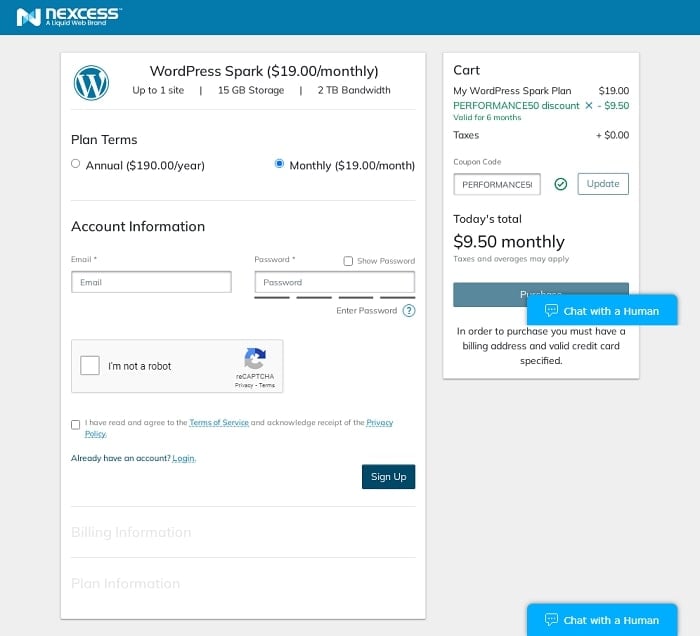Image resolution: width=700 pixels, height=636 pixels.
Task: Open the reCAPTCHA Terms link
Action: pyautogui.click(x=267, y=385)
